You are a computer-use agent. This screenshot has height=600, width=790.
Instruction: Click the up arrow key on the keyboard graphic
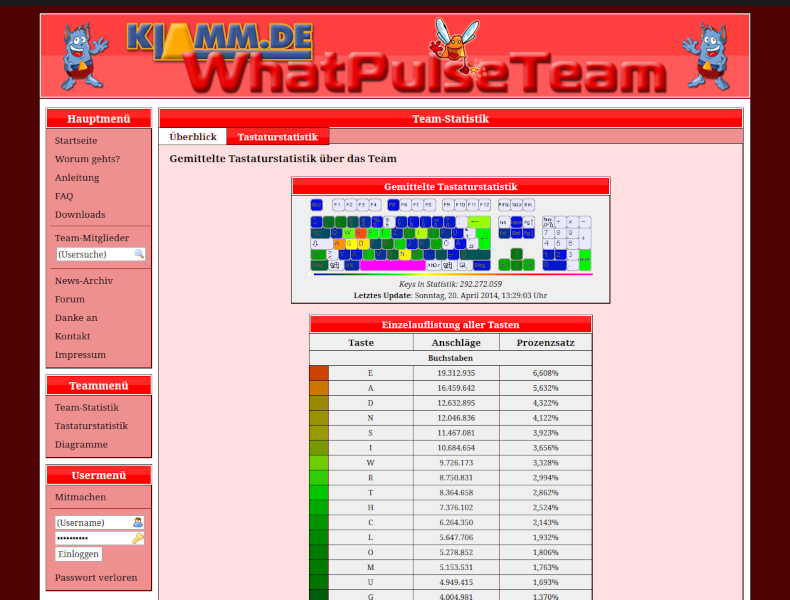click(x=516, y=253)
